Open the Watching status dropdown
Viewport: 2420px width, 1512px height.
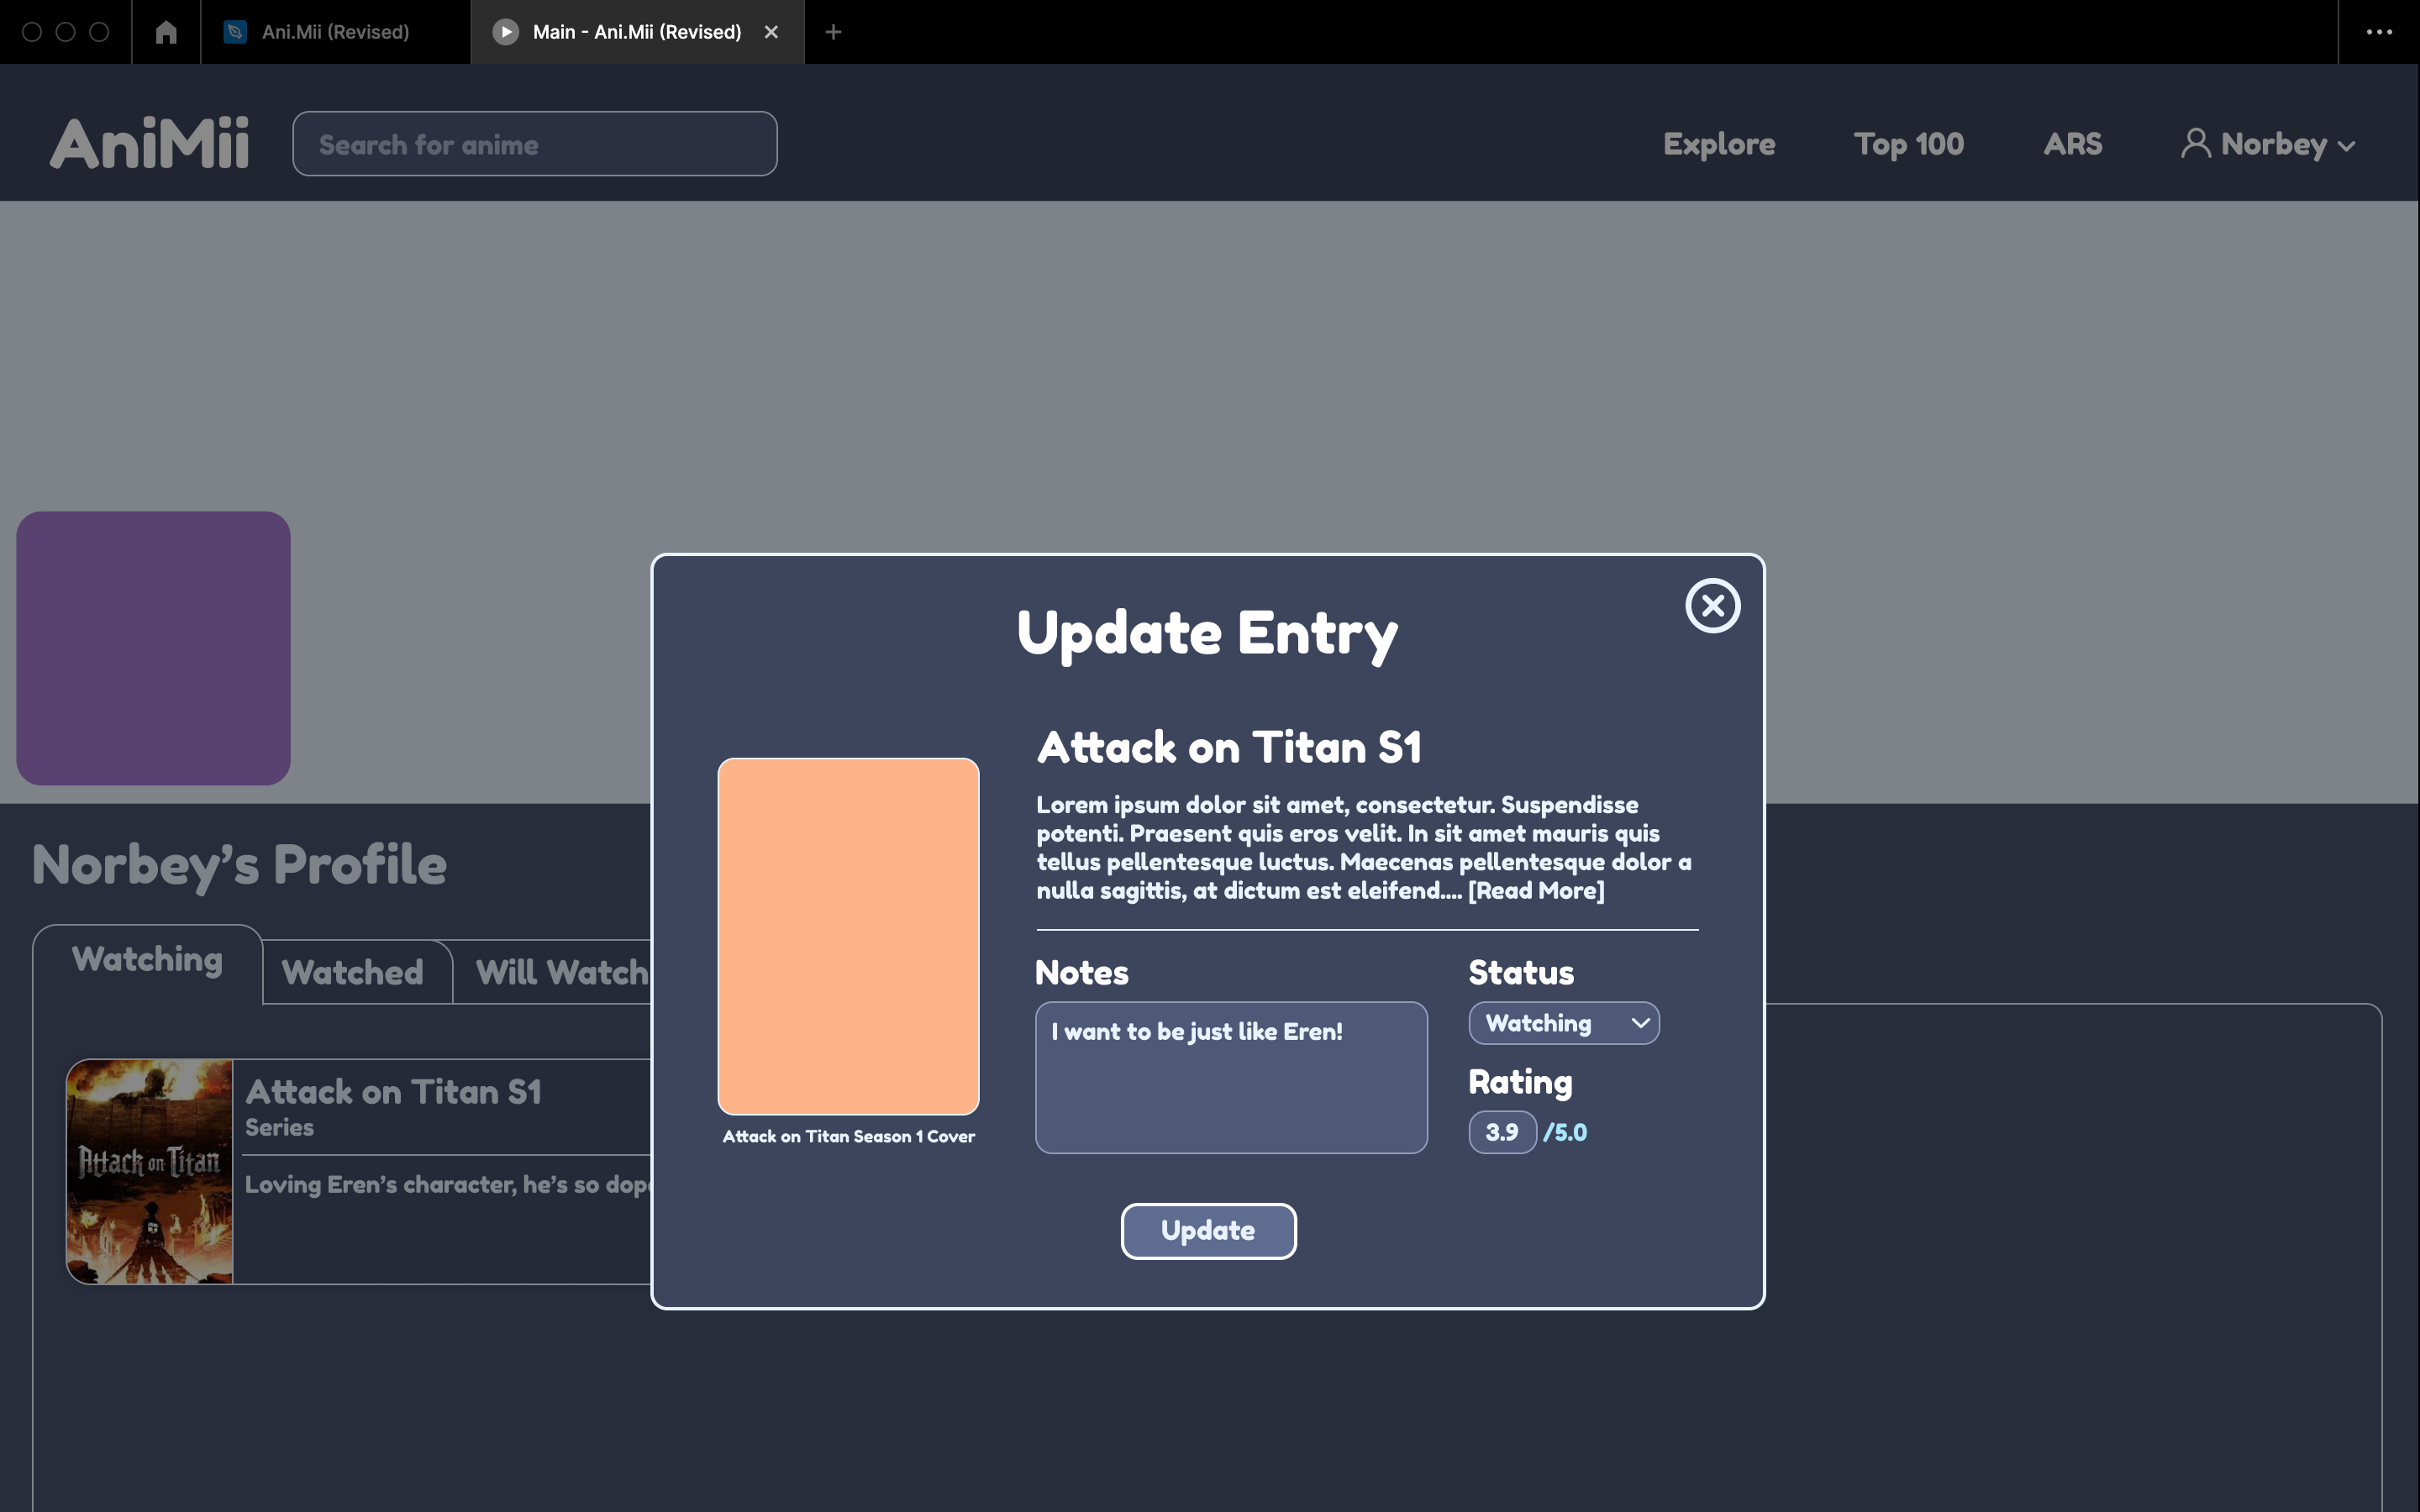[1563, 1023]
